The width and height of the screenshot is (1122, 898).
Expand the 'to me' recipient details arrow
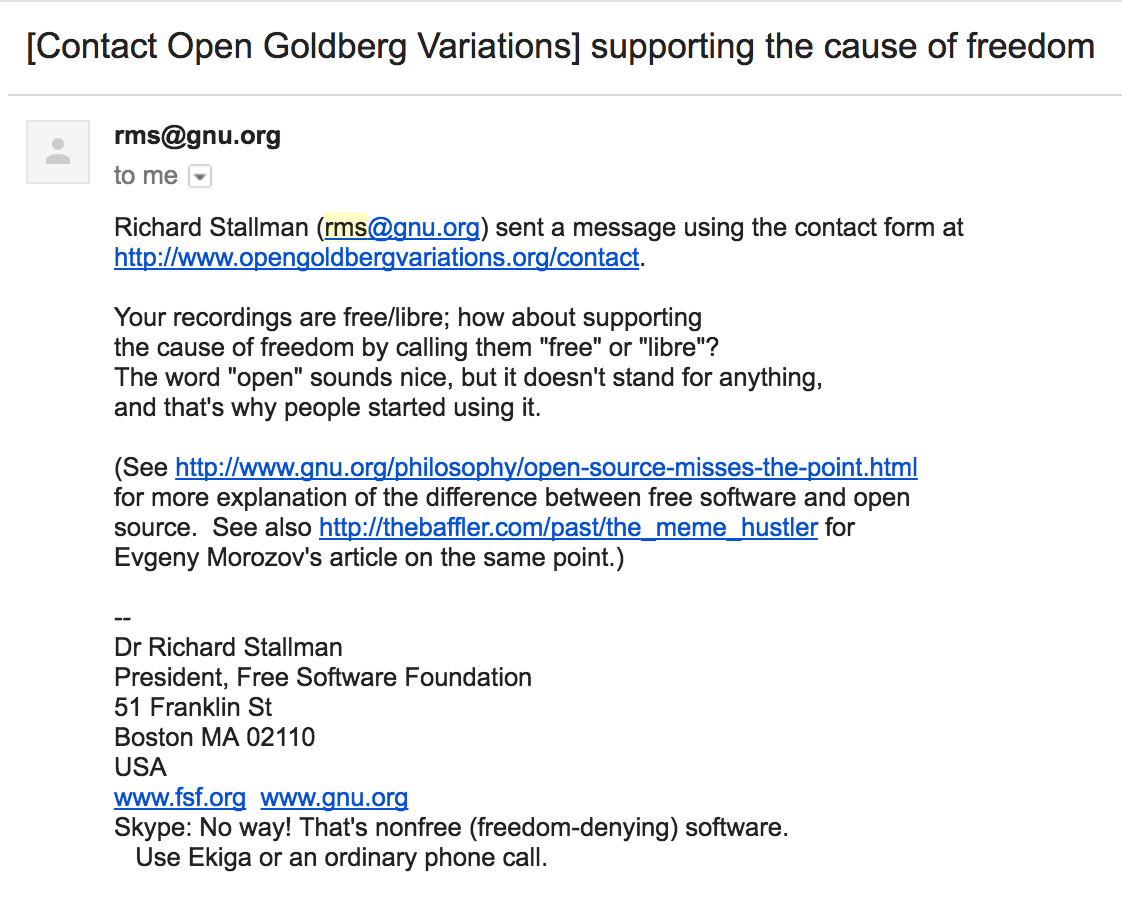click(200, 176)
